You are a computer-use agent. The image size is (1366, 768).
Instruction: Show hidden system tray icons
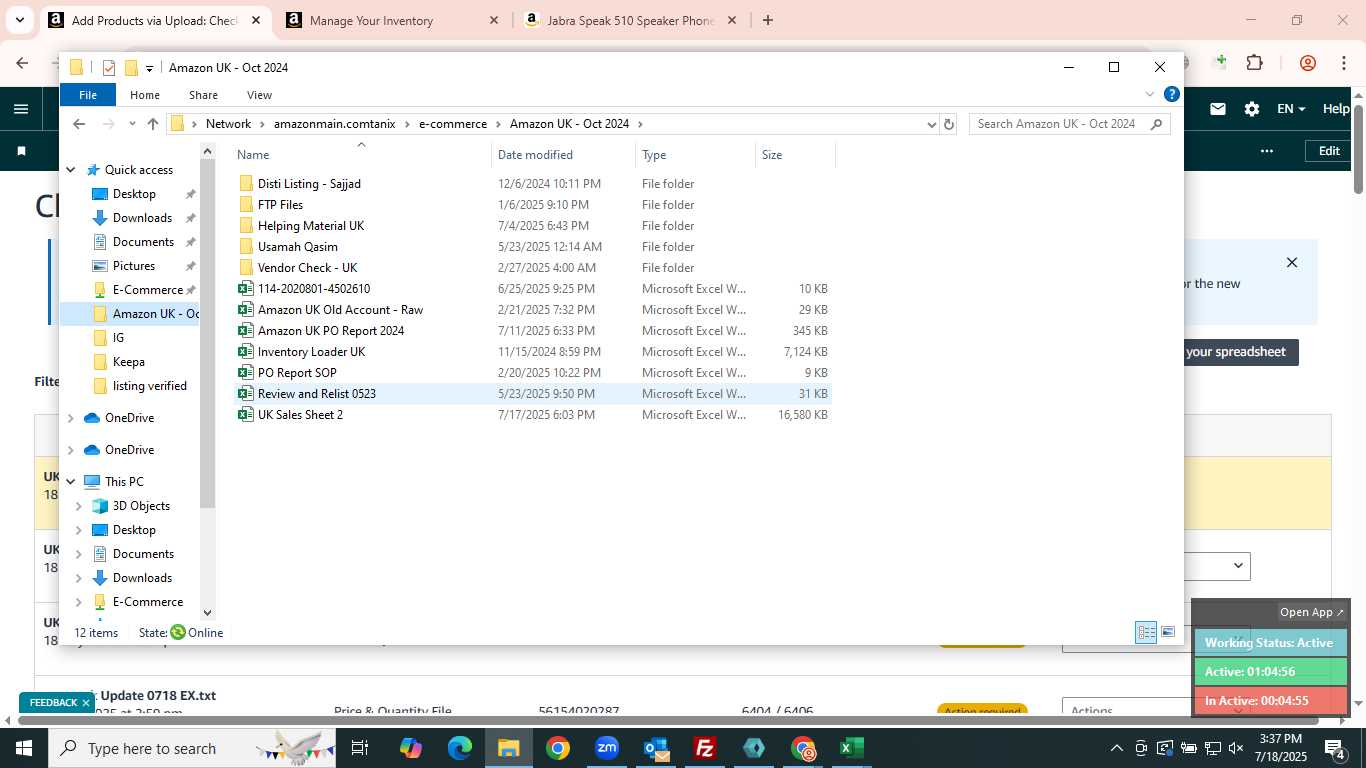1117,748
